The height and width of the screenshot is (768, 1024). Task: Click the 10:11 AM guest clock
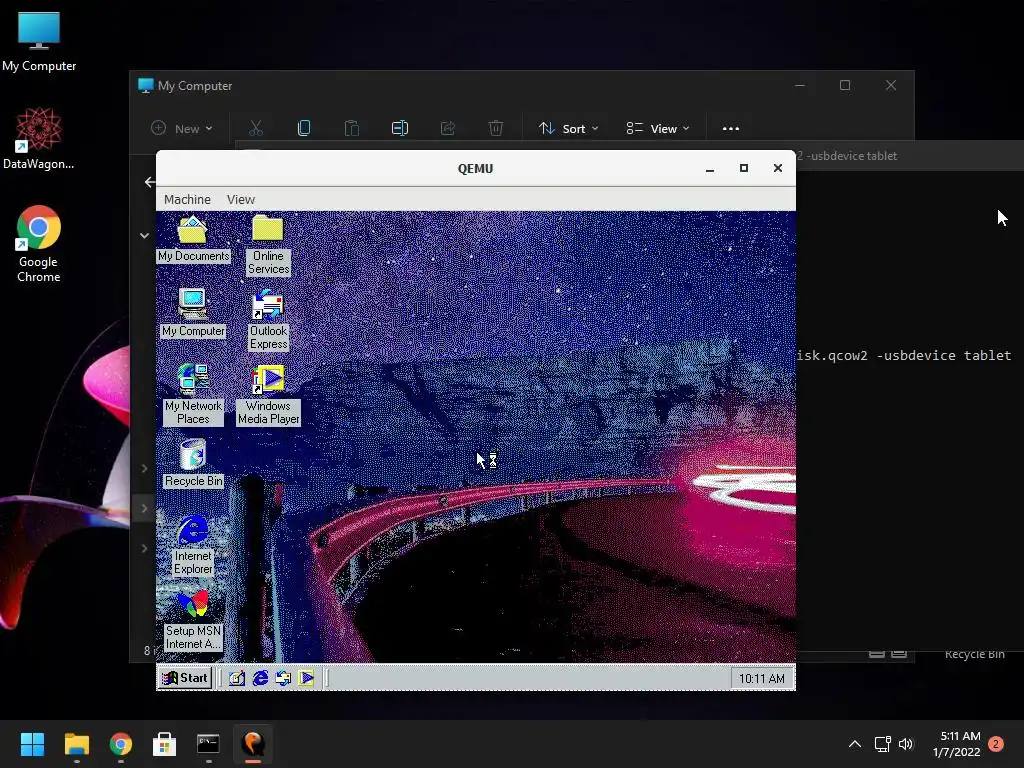pos(761,679)
